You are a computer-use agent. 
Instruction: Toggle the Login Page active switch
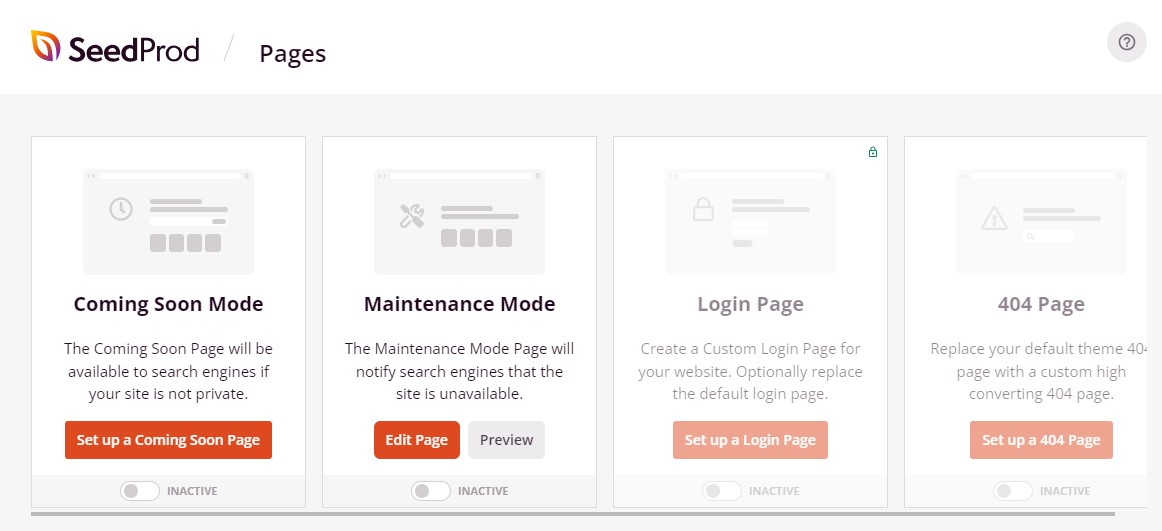[x=722, y=491]
